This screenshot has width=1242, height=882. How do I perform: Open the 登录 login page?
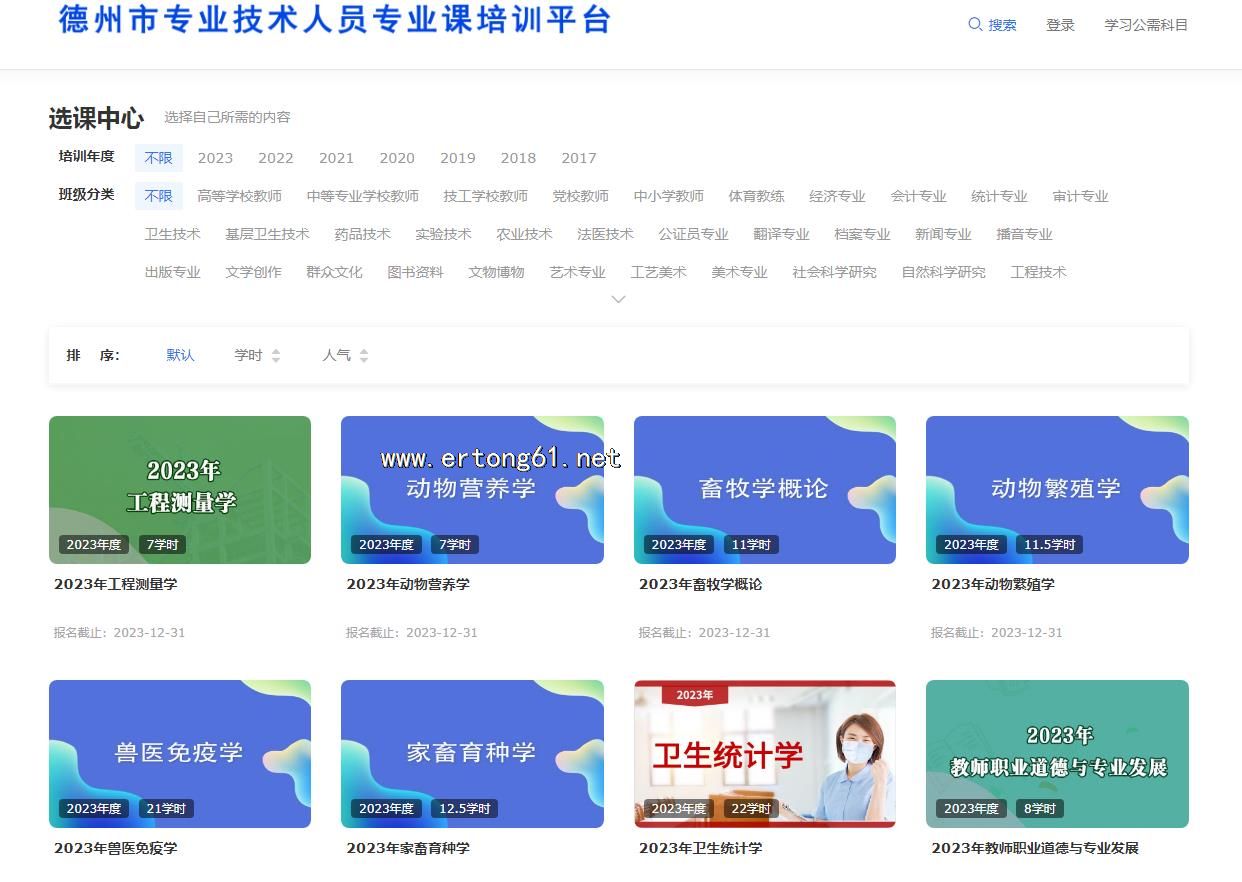(1060, 25)
